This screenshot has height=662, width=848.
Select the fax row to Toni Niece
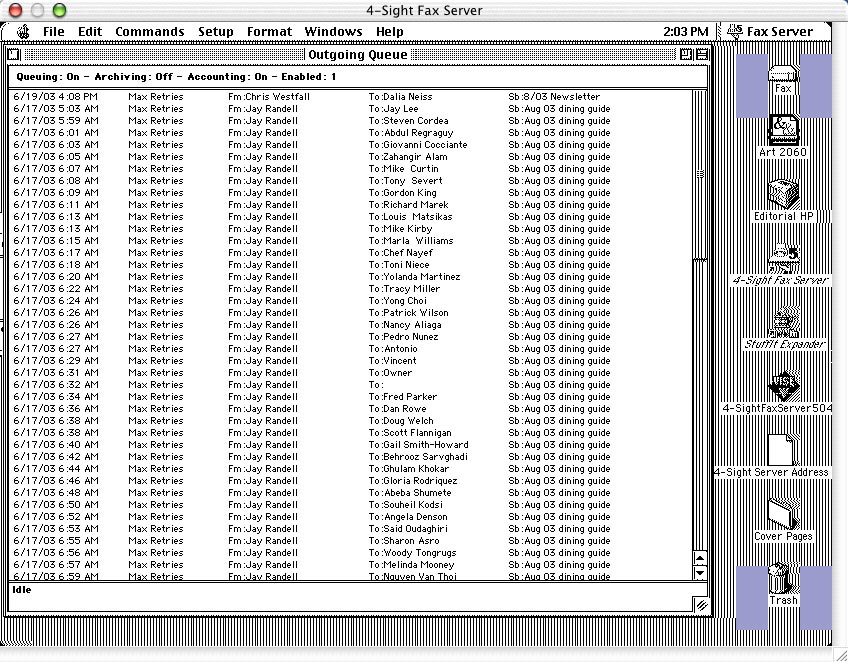(x=350, y=264)
